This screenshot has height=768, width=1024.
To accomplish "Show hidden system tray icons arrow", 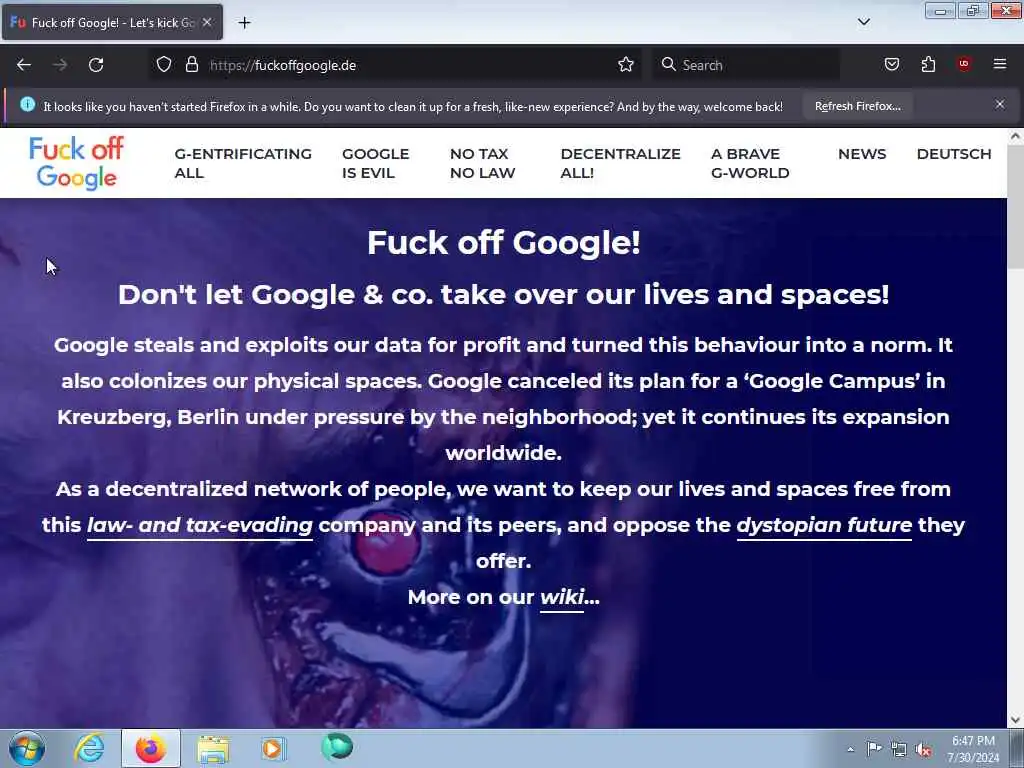I will [850, 749].
